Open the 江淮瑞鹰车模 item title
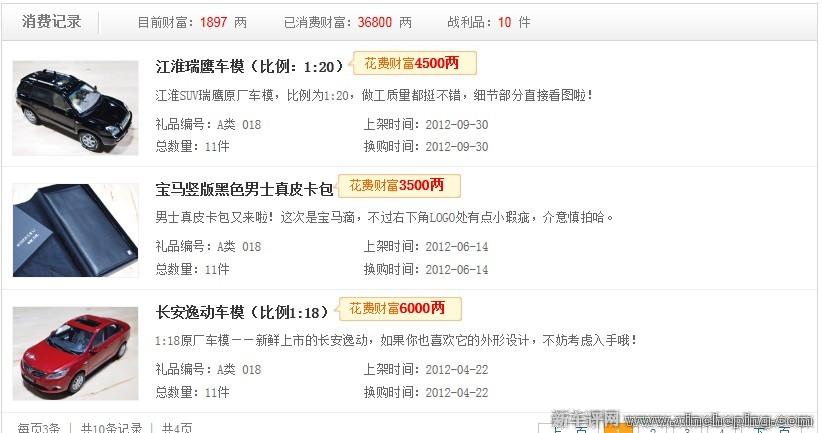This screenshot has width=822, height=433. pos(250,66)
